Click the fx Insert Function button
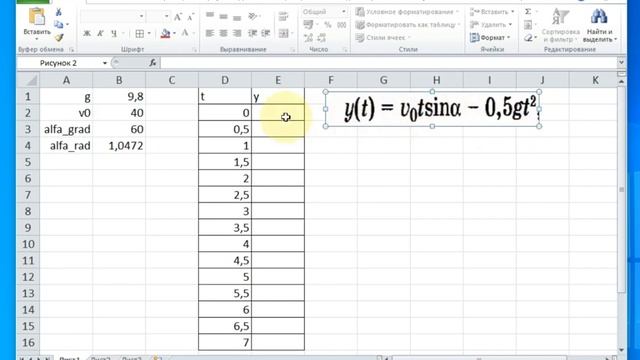Image resolution: width=640 pixels, height=360 pixels. point(153,63)
